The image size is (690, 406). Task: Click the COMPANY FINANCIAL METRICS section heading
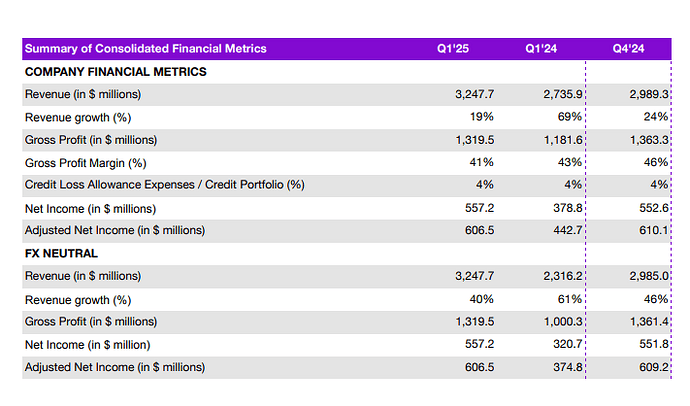coord(116,72)
